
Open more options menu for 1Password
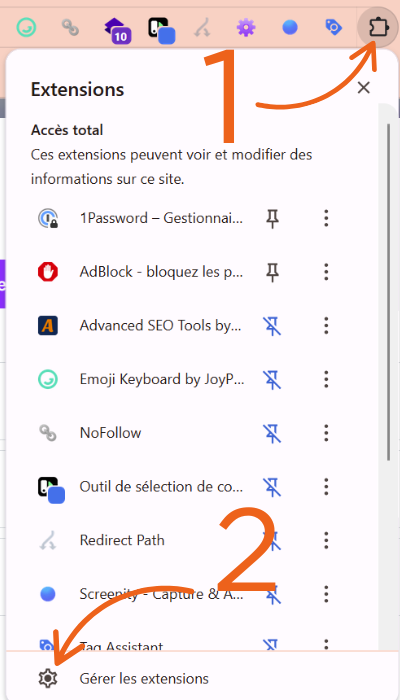point(326,218)
